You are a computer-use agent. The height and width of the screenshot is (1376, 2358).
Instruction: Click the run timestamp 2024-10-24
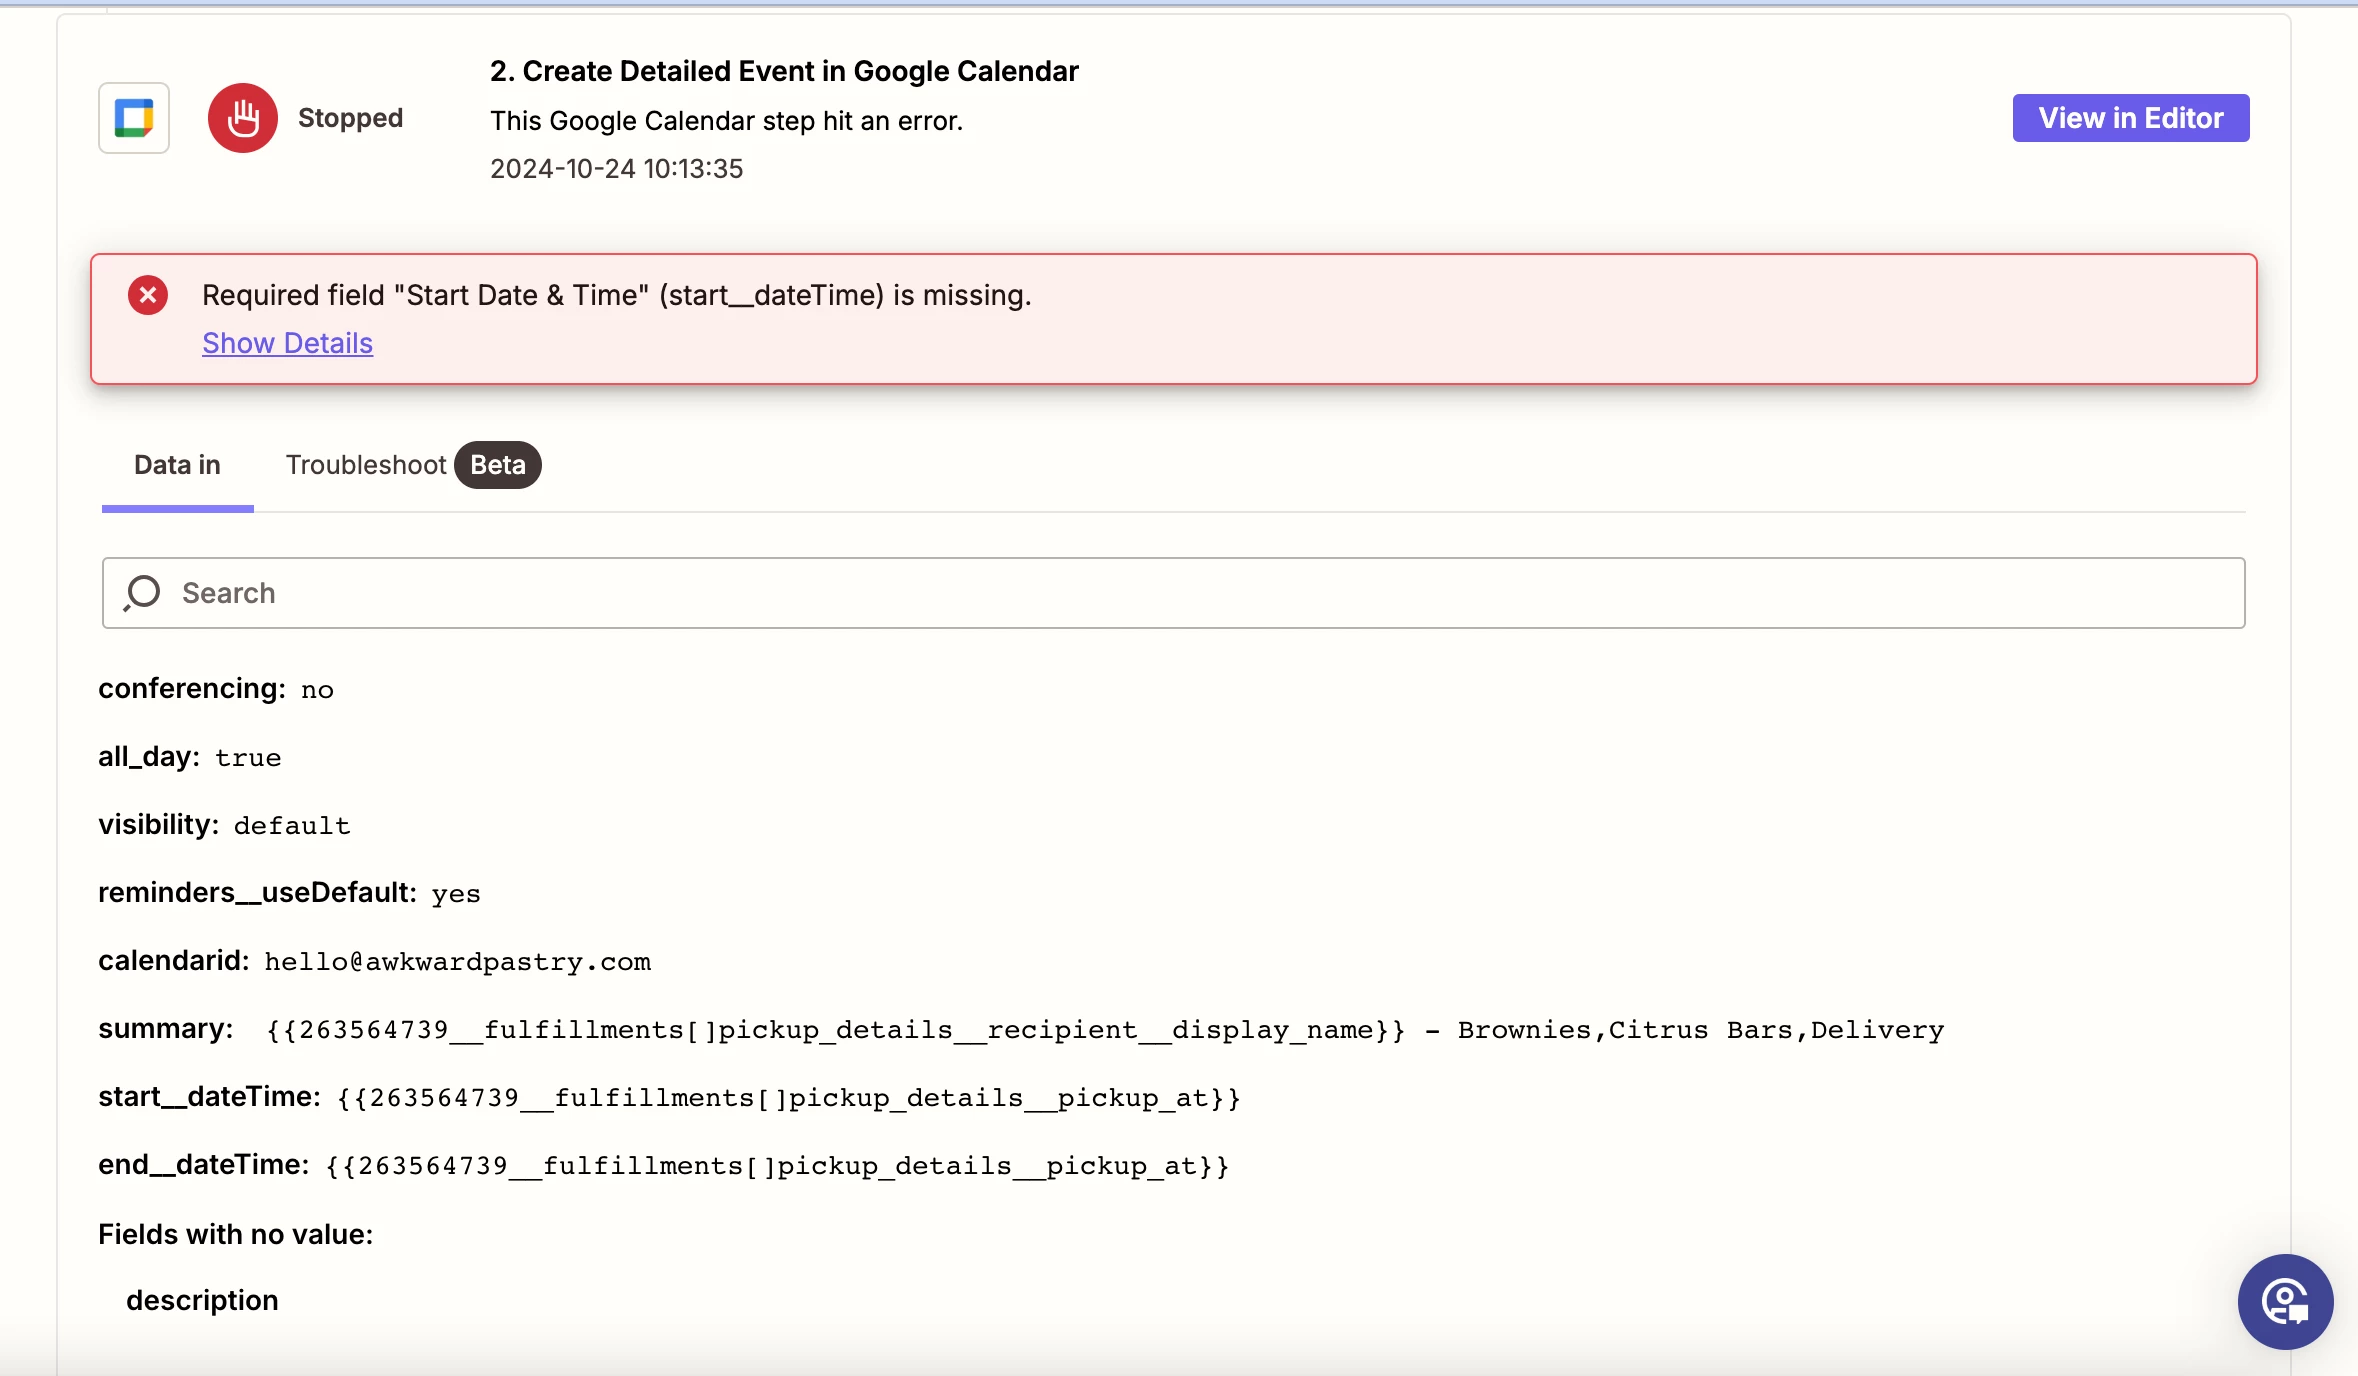616,168
